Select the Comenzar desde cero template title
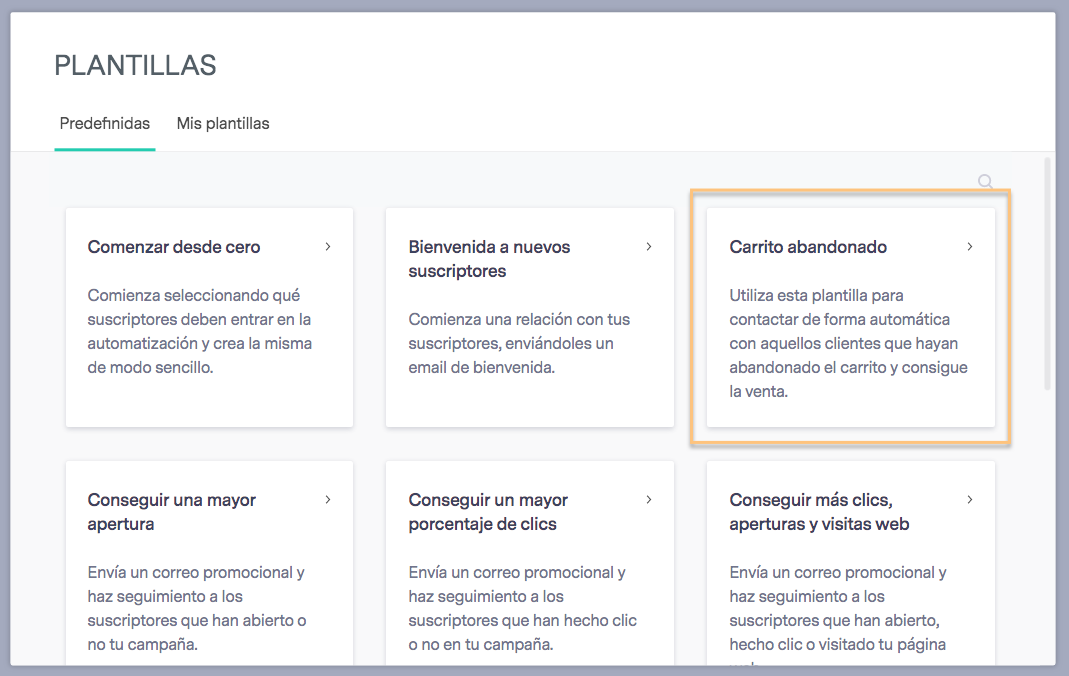The width and height of the screenshot is (1069, 676). coord(174,247)
